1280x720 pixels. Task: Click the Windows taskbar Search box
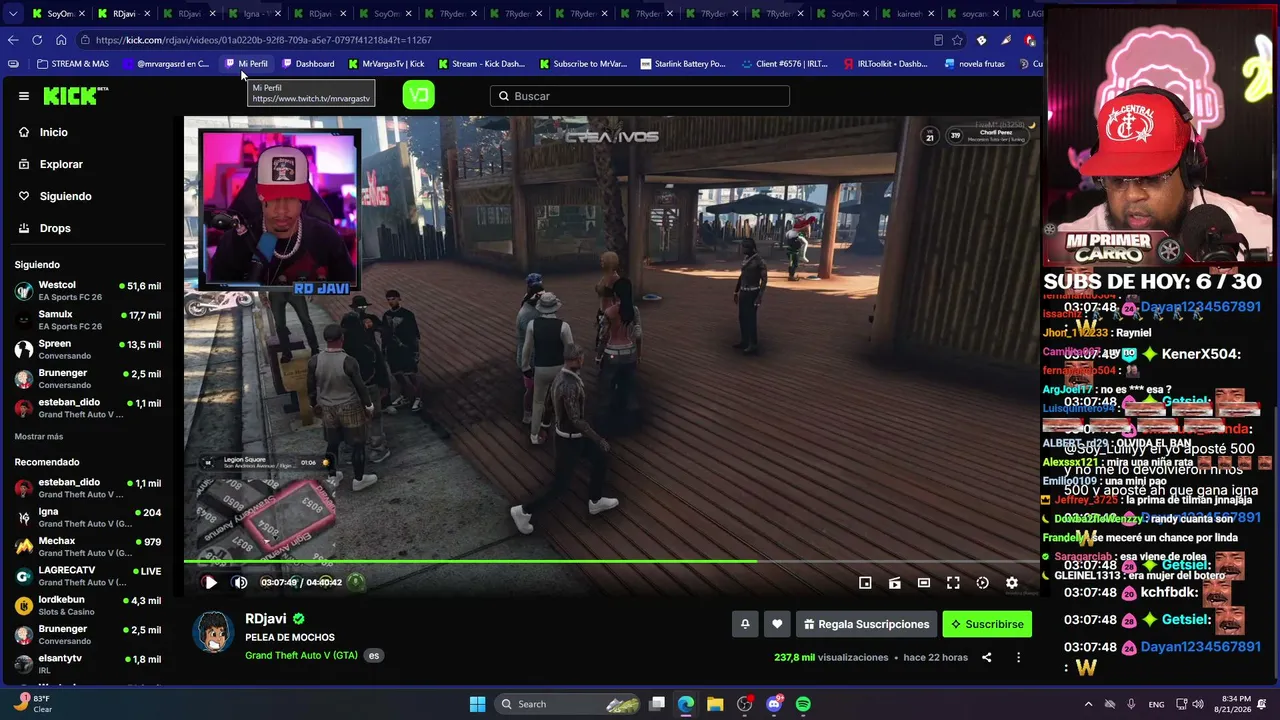click(x=567, y=704)
